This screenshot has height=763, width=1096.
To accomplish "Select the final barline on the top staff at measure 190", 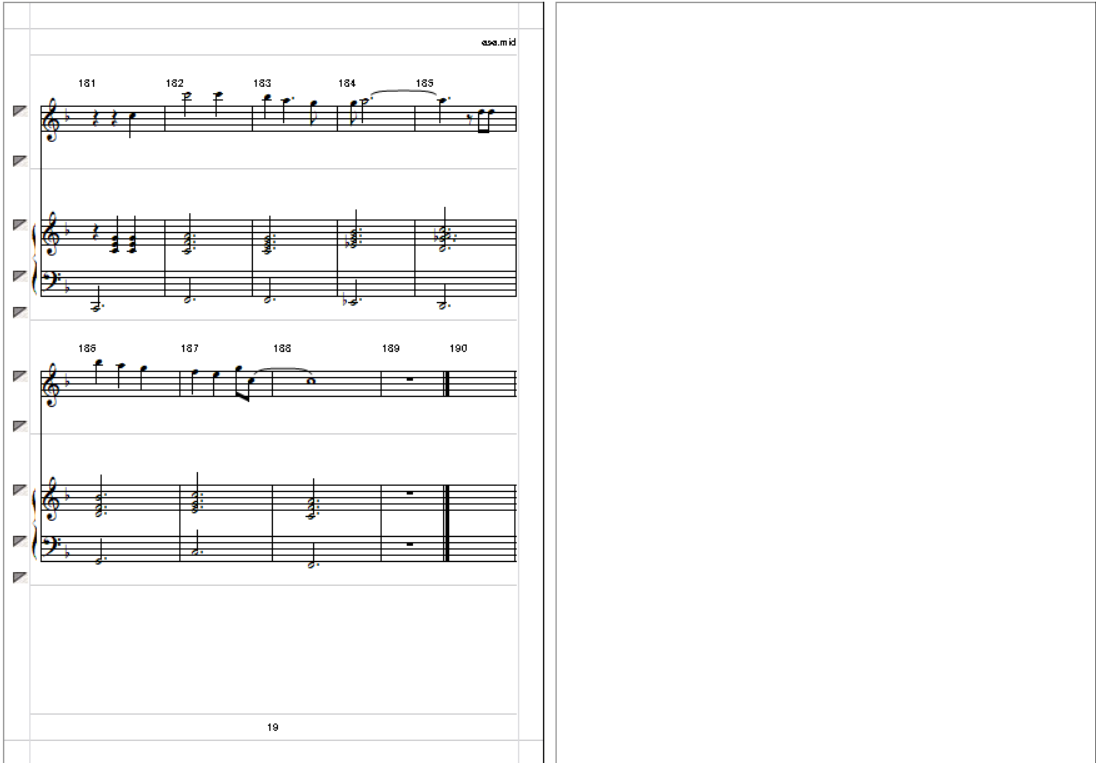I will point(447,384).
